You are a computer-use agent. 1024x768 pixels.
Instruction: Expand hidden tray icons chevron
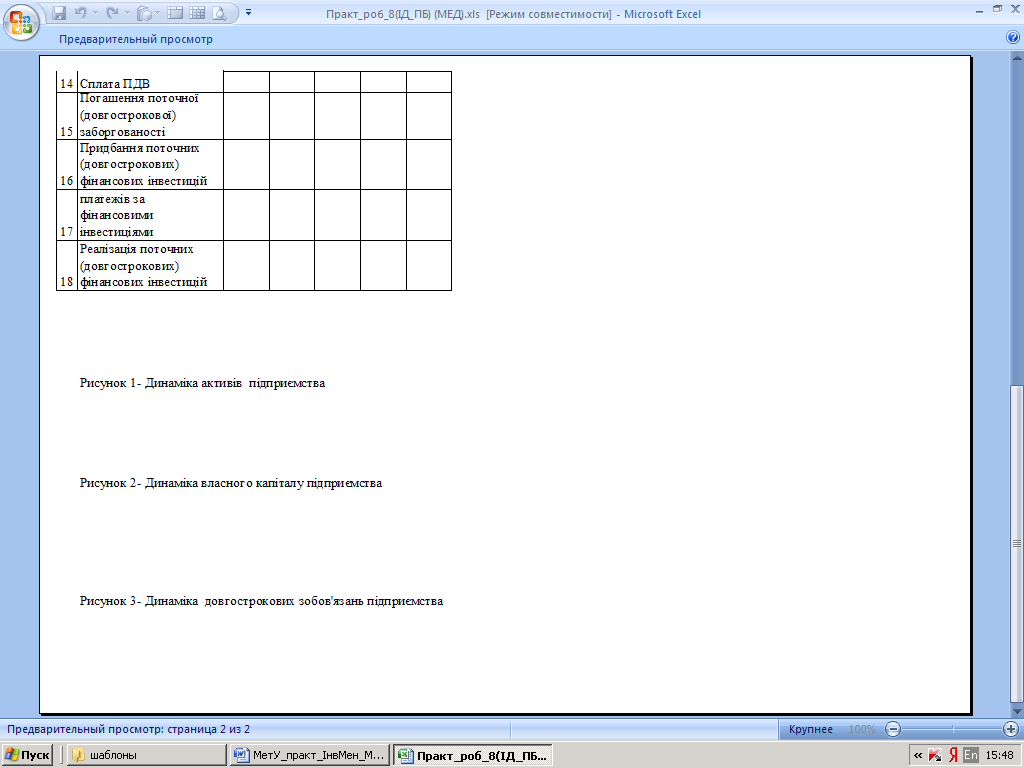(918, 756)
